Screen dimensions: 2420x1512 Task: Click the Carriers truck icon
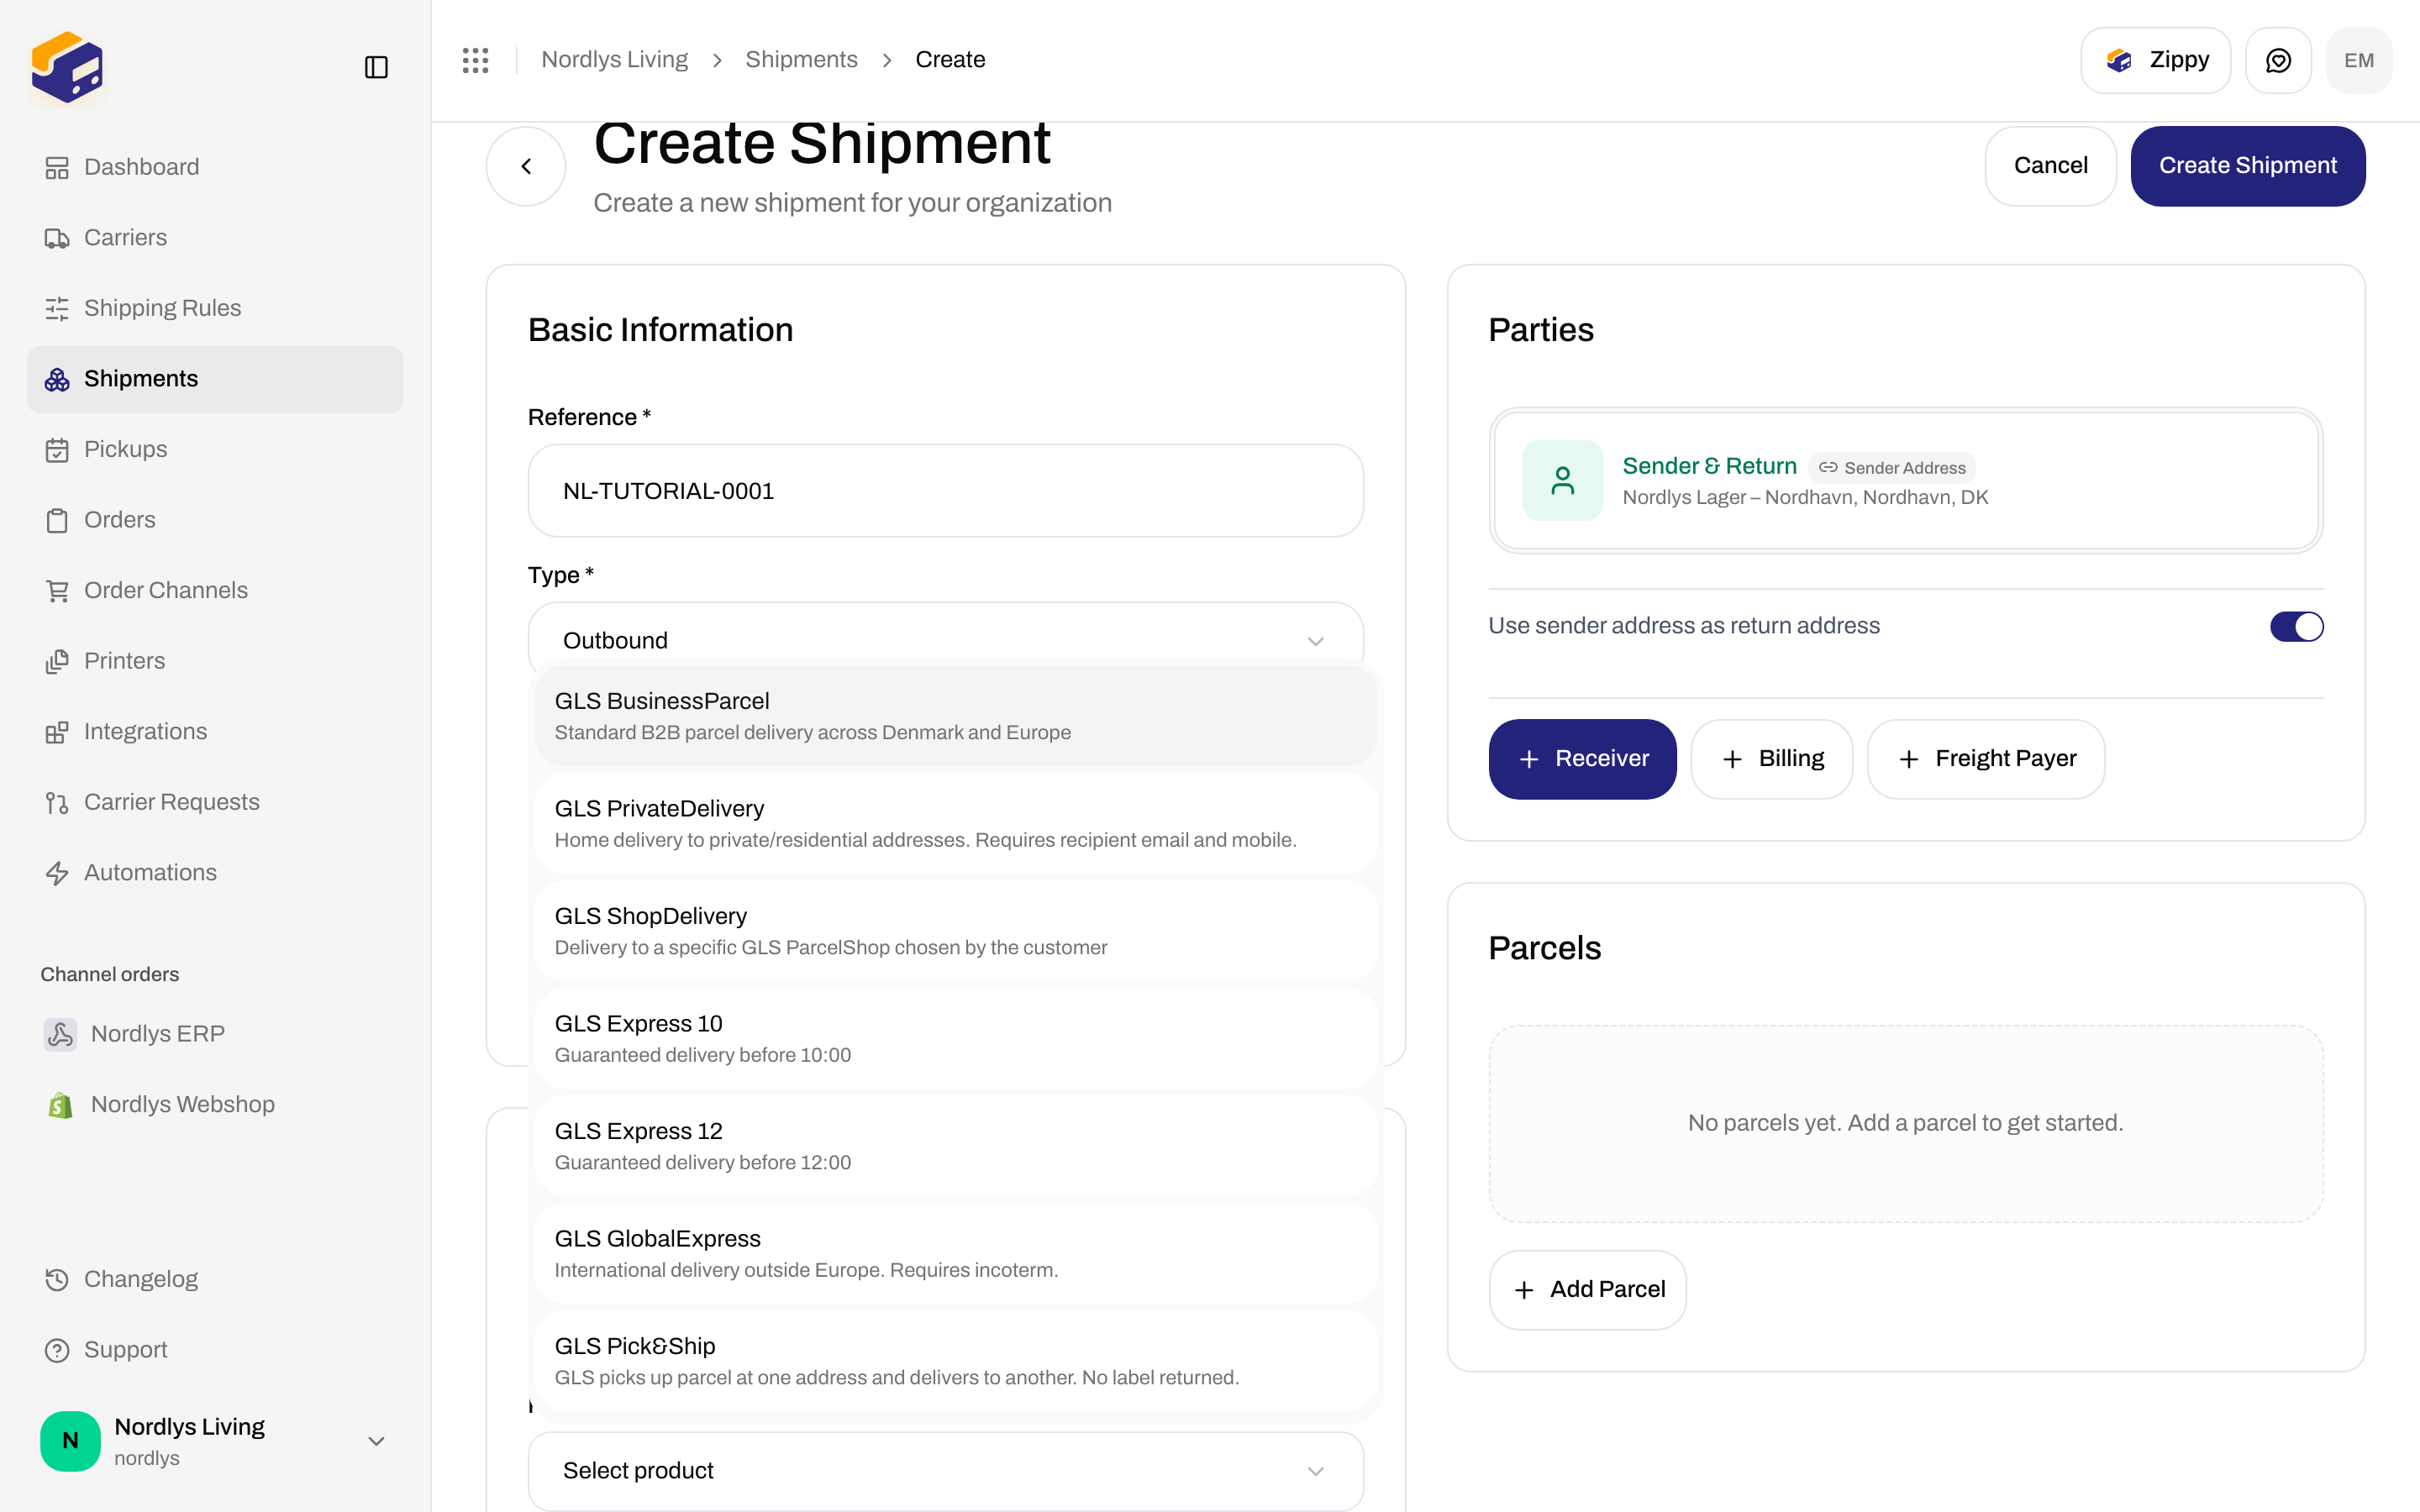tap(57, 238)
